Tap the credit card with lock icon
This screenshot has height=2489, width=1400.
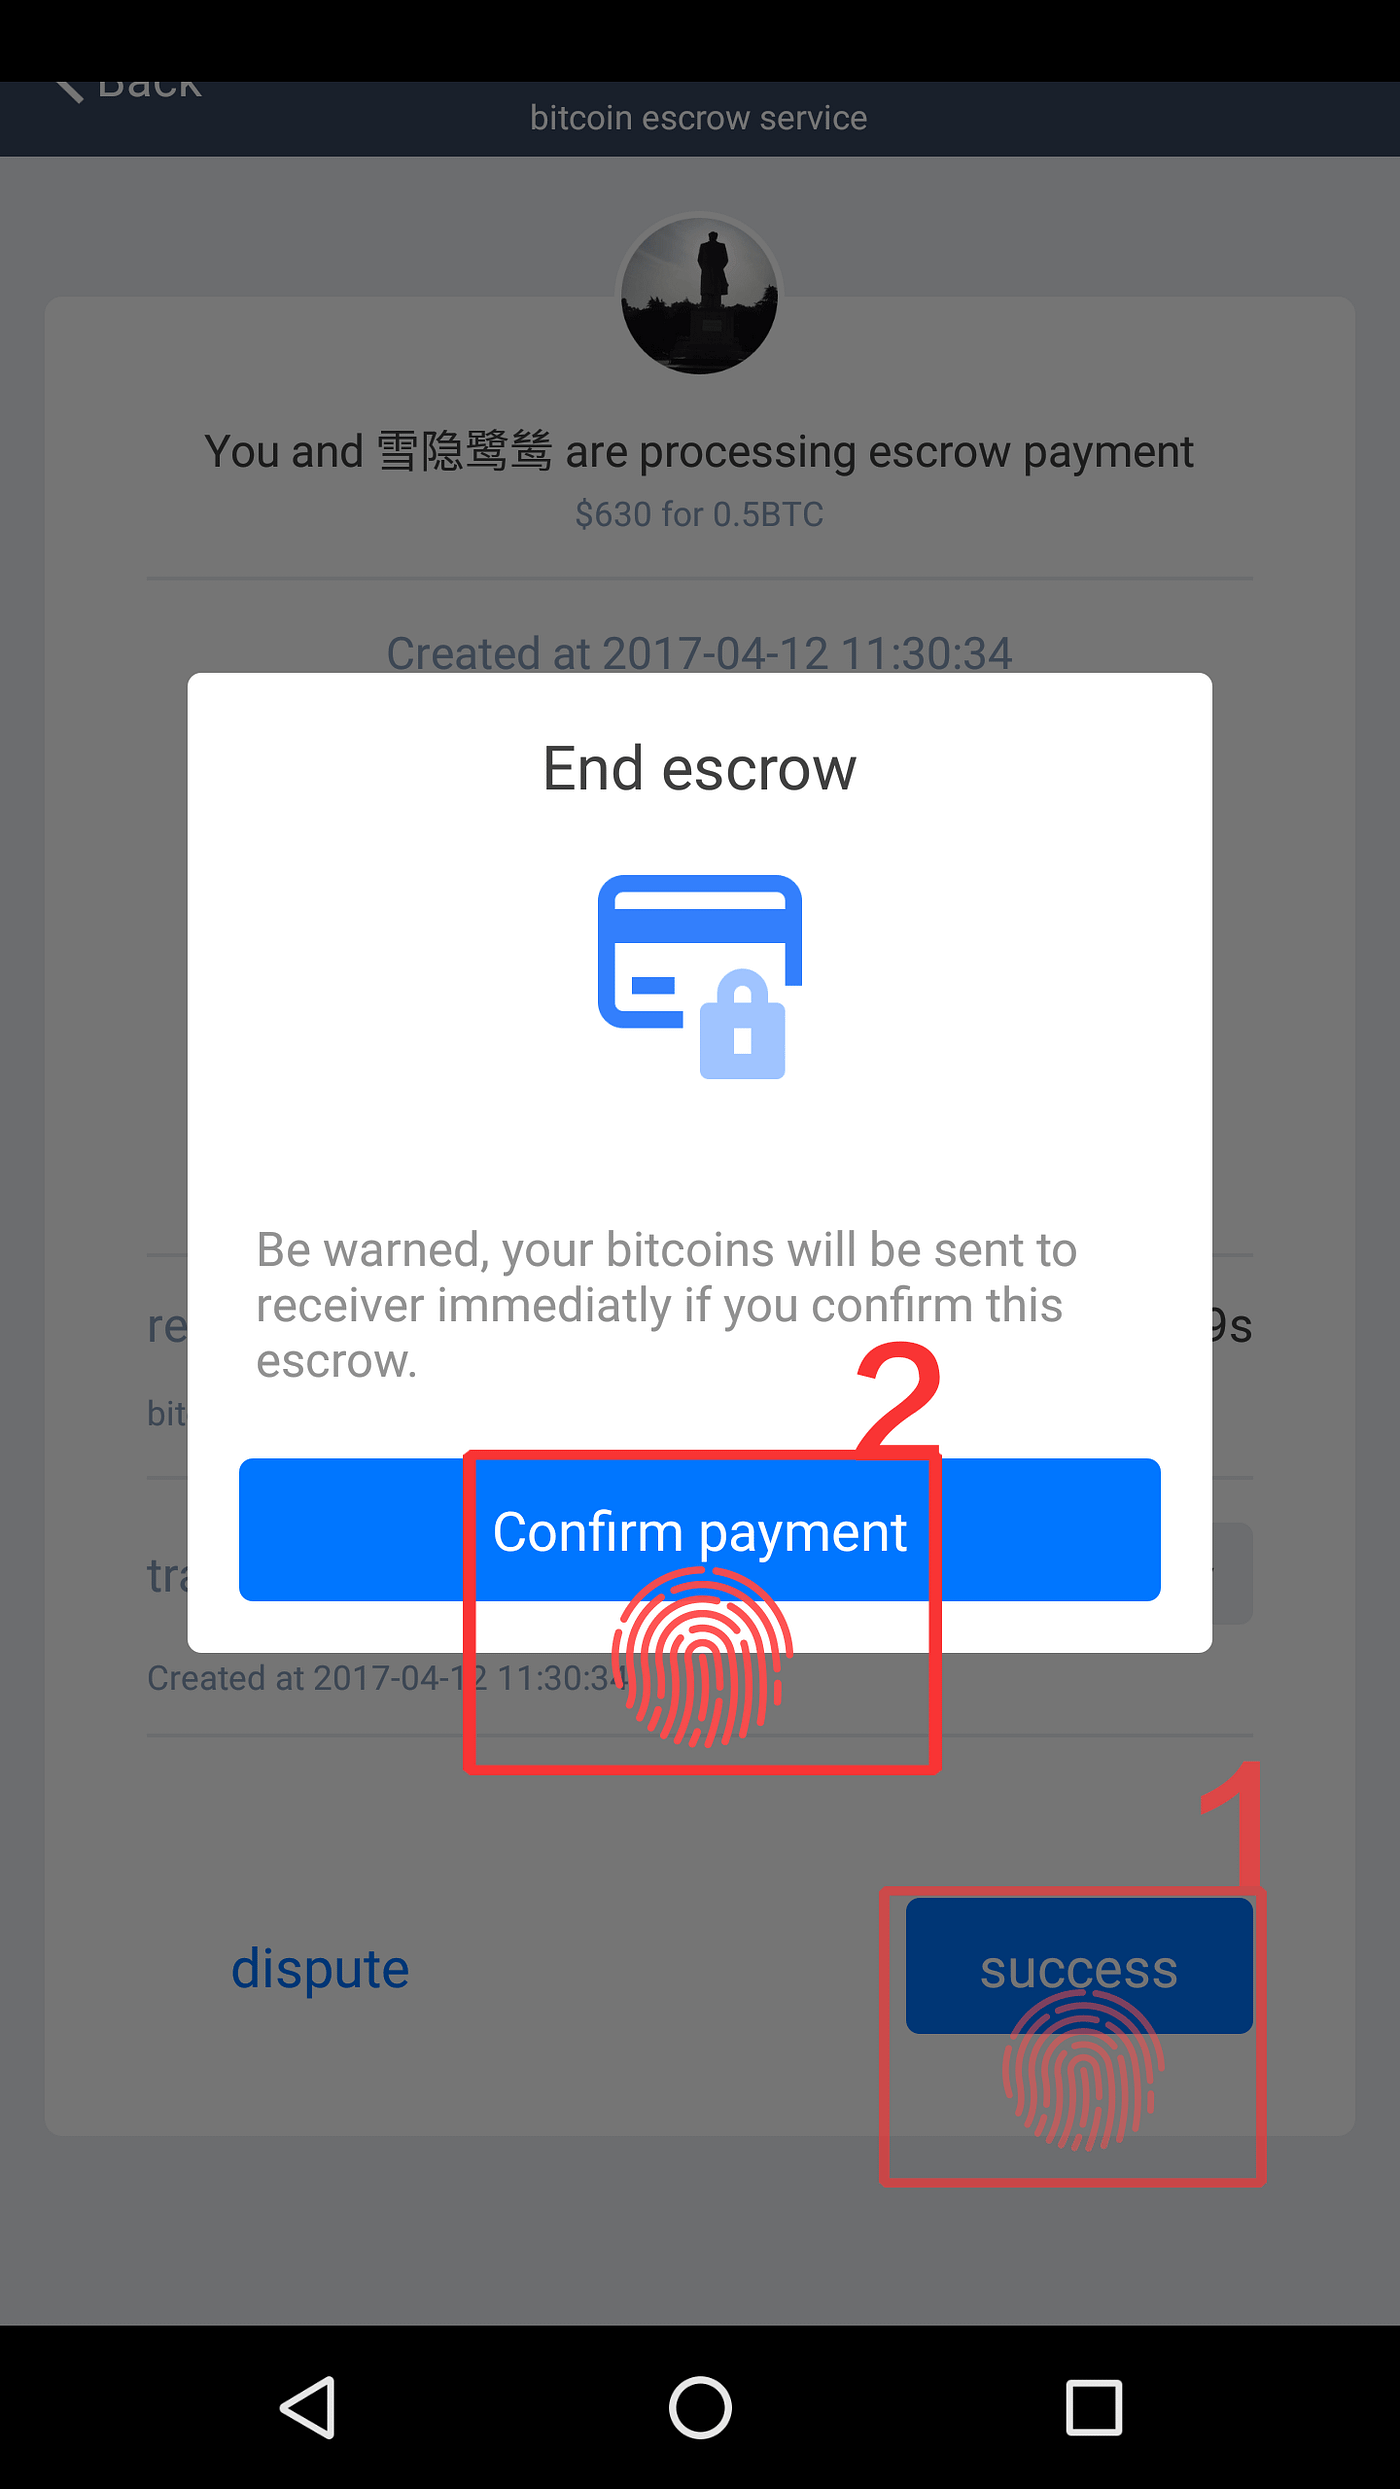pyautogui.click(x=700, y=977)
